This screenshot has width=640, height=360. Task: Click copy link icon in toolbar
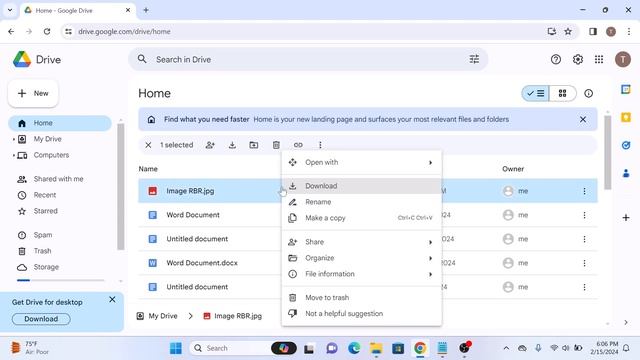click(298, 145)
